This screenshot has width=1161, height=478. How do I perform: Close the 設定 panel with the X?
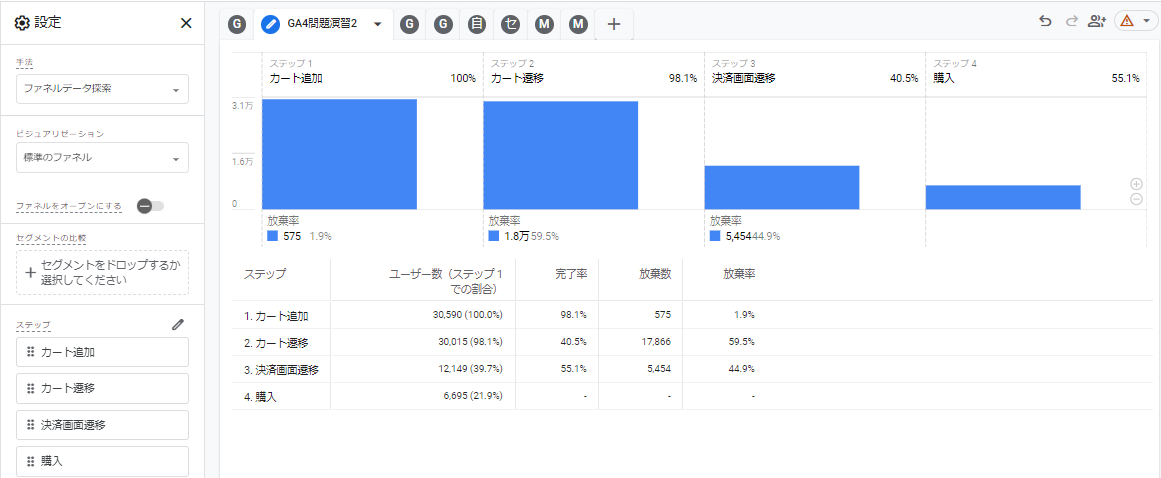click(x=186, y=23)
